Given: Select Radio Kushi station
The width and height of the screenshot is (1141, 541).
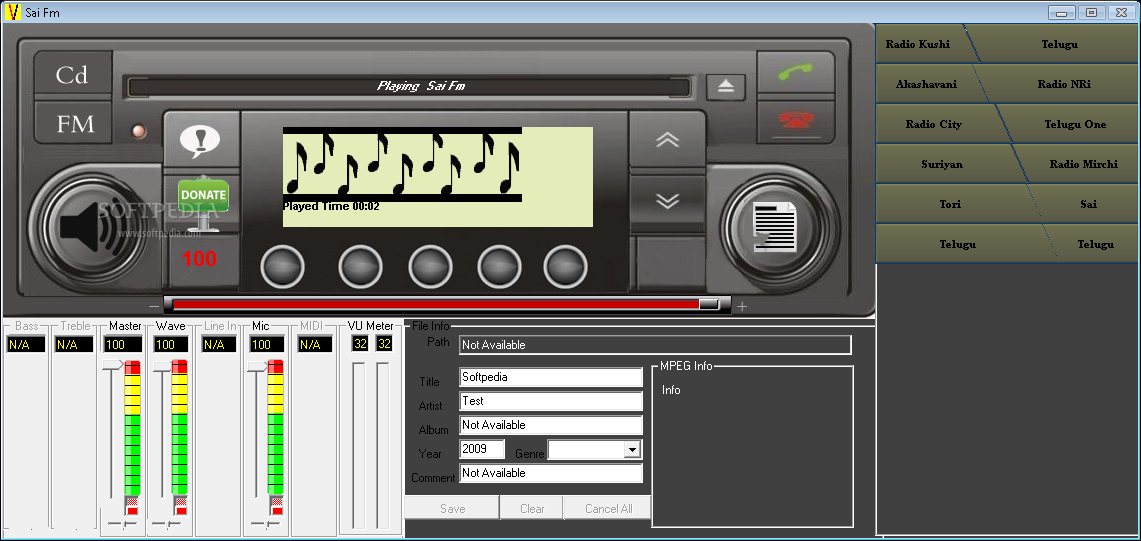Looking at the screenshot, I should pyautogui.click(x=917, y=44).
